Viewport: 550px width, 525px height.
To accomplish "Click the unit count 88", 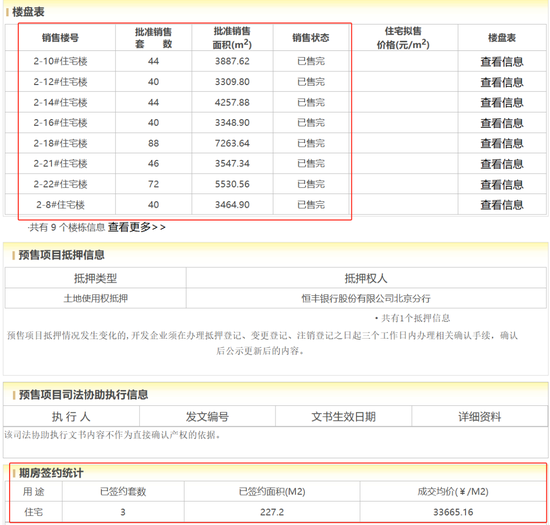I will click(153, 143).
